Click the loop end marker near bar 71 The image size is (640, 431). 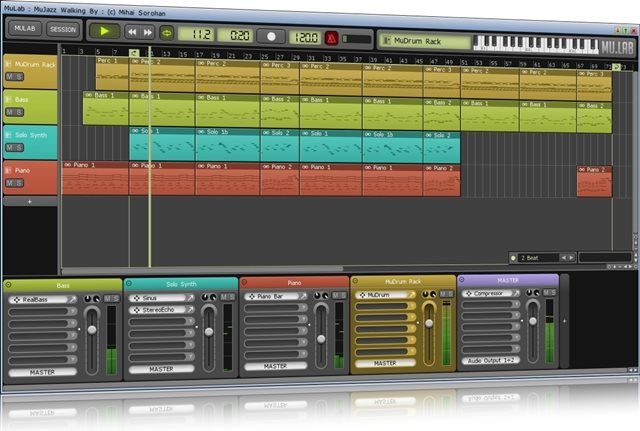(616, 67)
